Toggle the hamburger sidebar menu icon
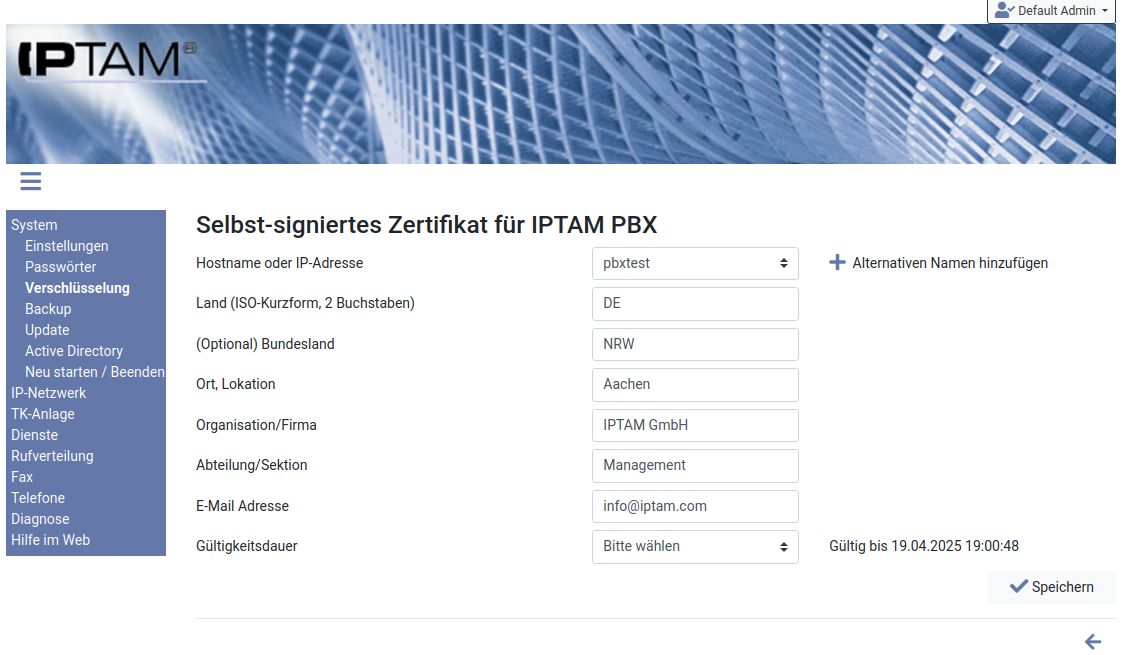Viewport: 1124px width, 655px height. [x=30, y=181]
